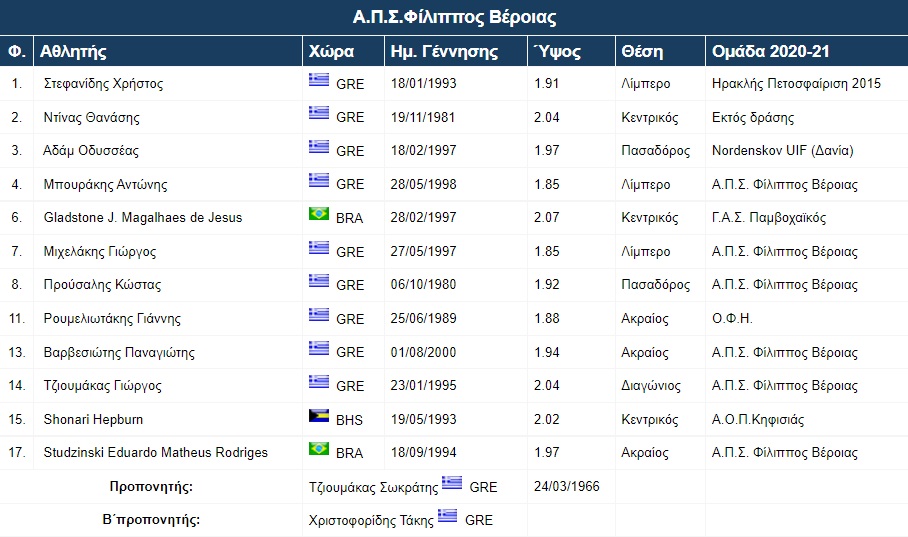Viewport: 908px width, 537px height.
Task: Select the player name Μπουράκης Αντώνης
Action: 105,185
